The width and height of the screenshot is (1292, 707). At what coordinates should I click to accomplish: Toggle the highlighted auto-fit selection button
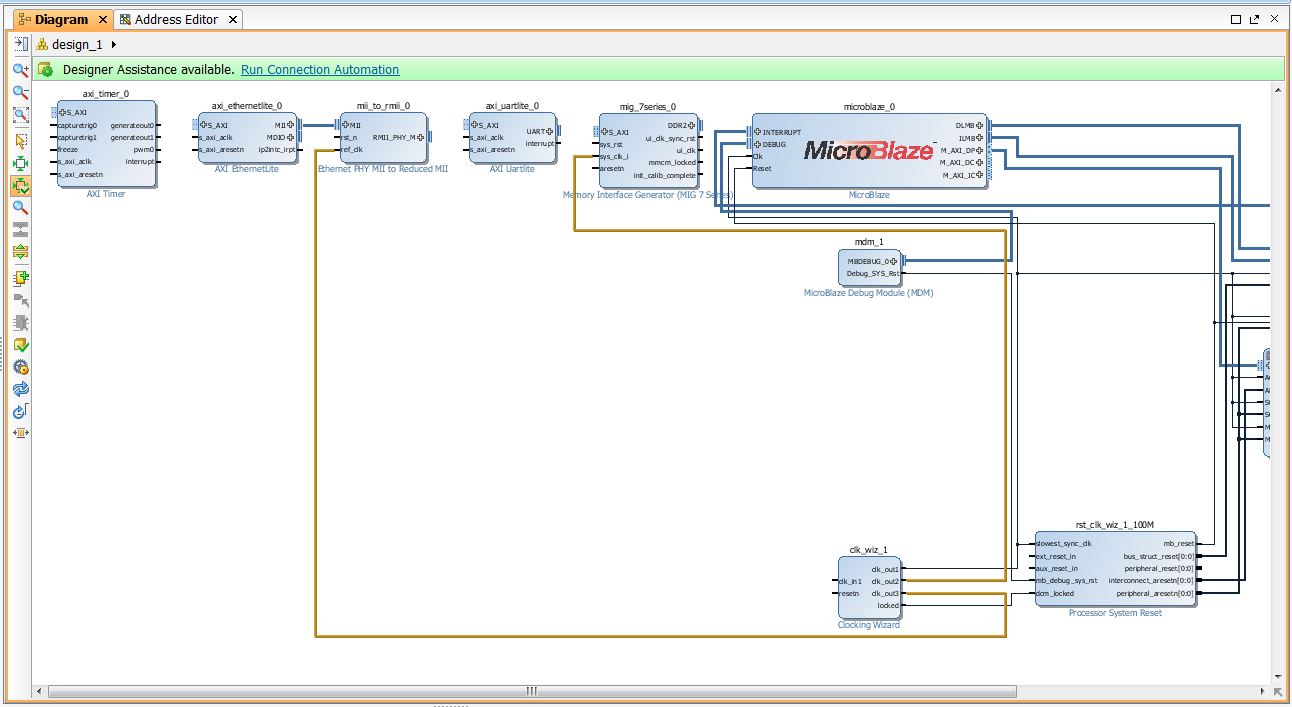[x=20, y=186]
